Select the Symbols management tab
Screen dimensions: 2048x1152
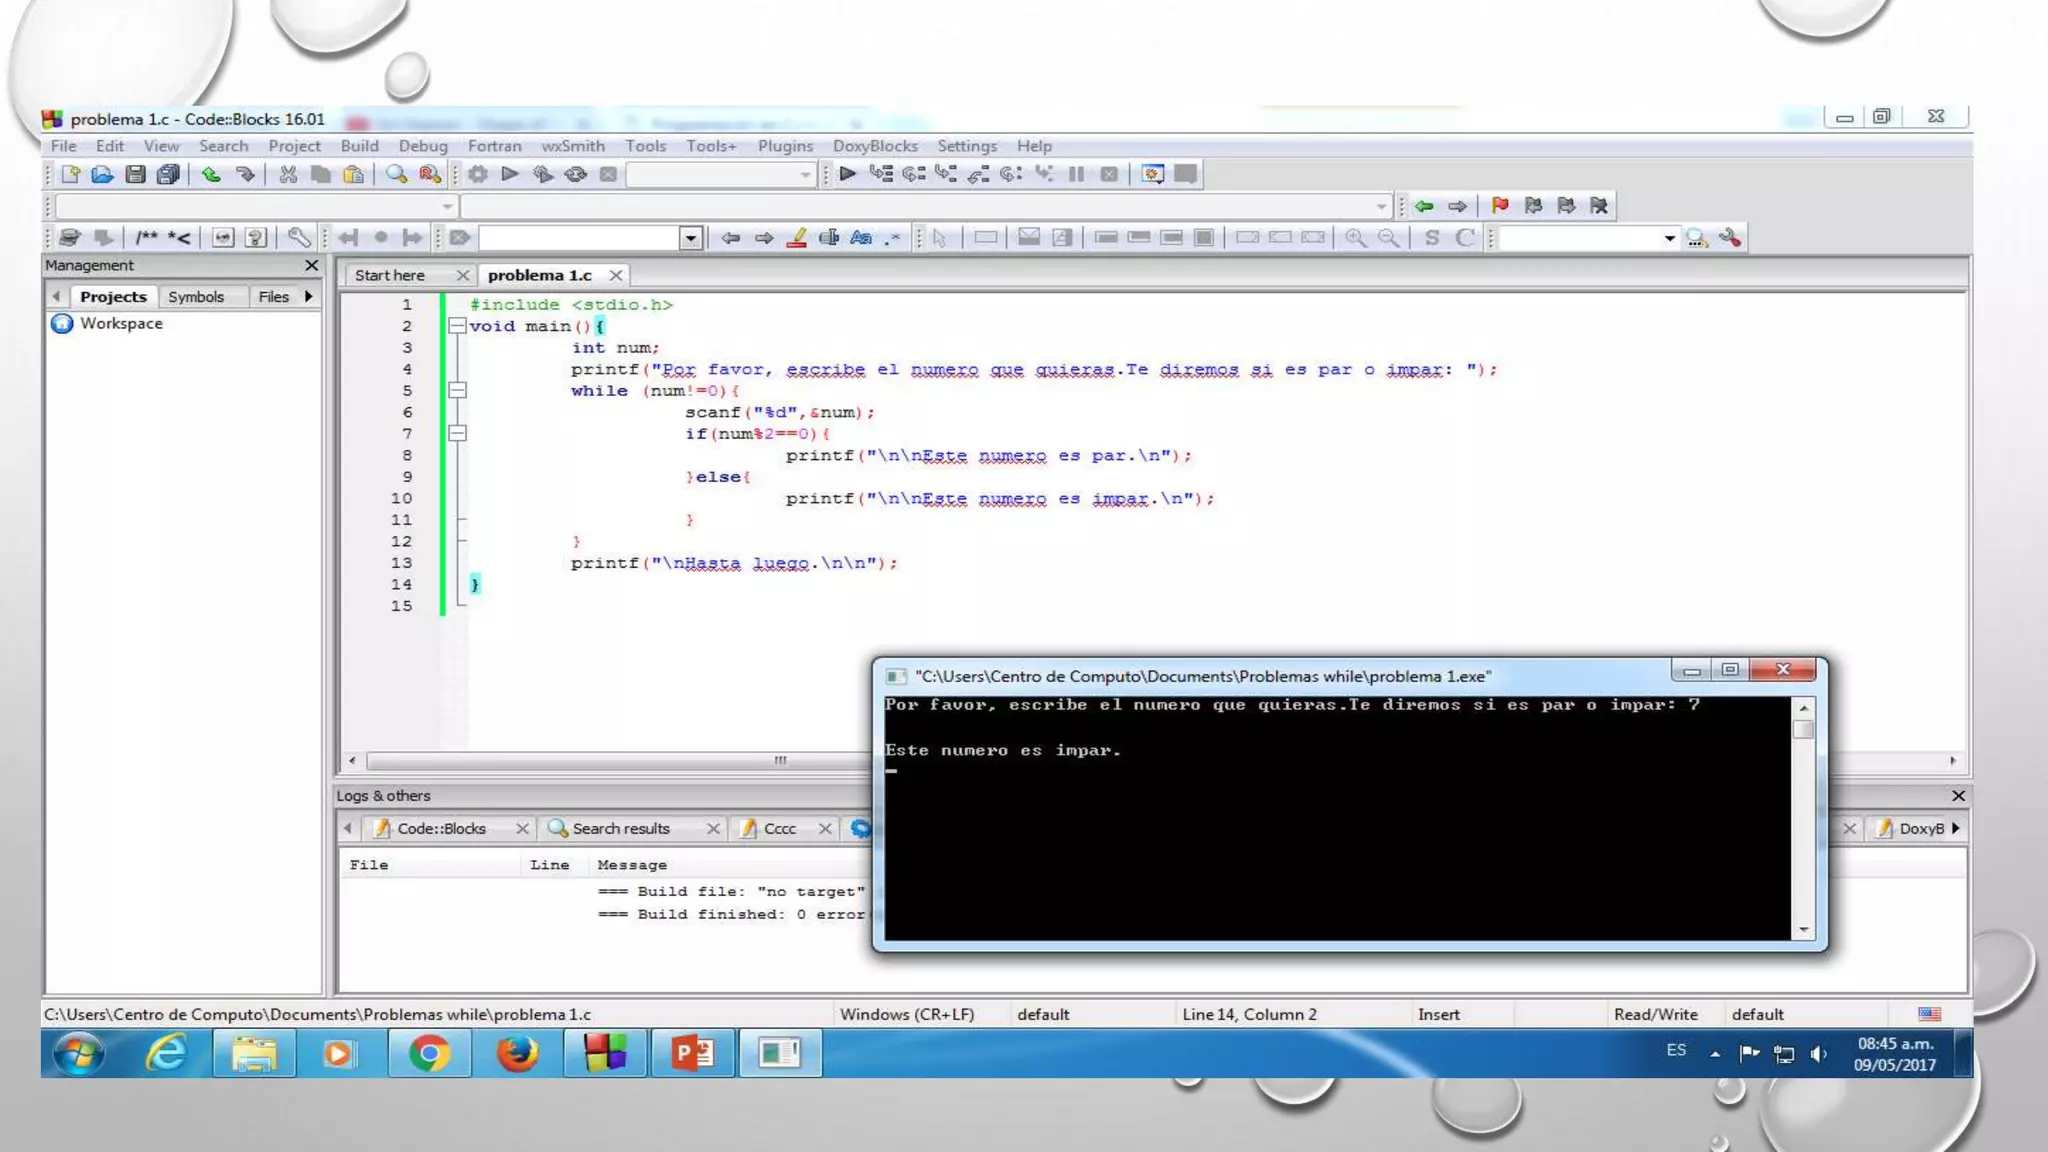[196, 297]
